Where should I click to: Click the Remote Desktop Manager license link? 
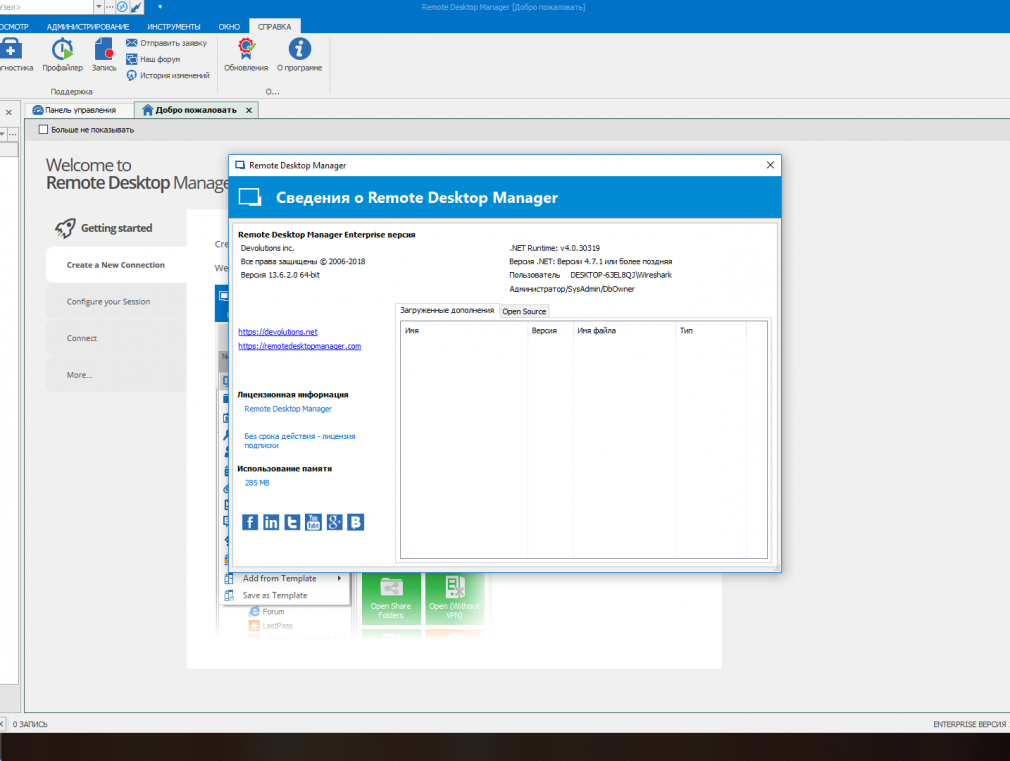pyautogui.click(x=288, y=409)
